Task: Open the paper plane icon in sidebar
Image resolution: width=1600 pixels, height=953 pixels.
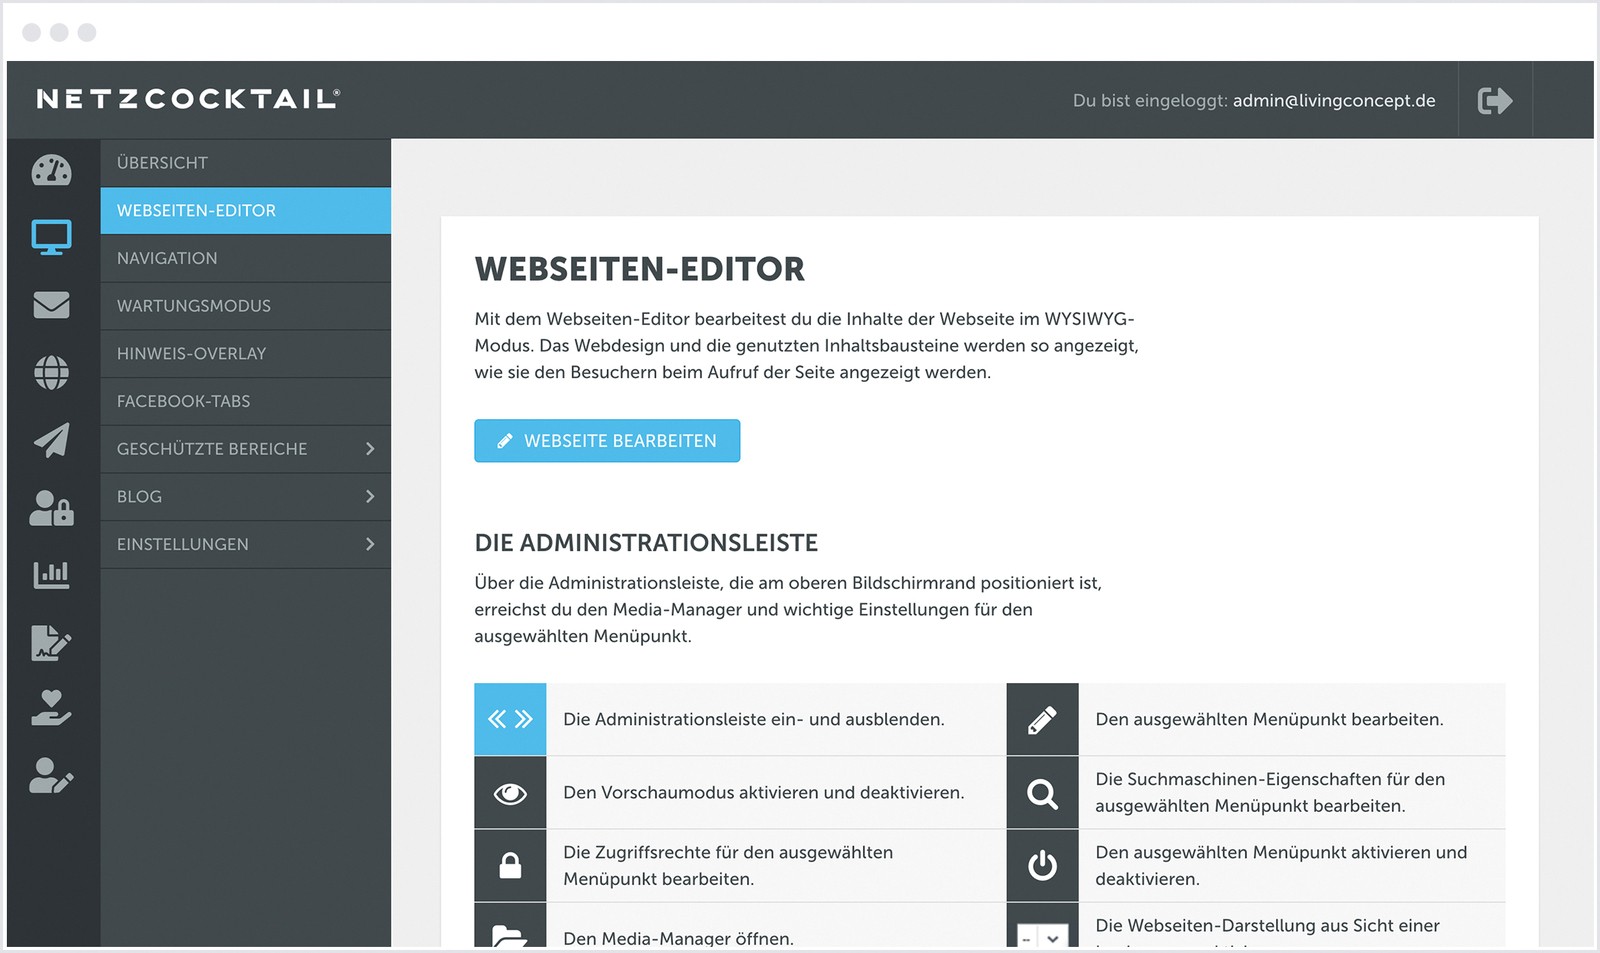Action: coord(51,440)
